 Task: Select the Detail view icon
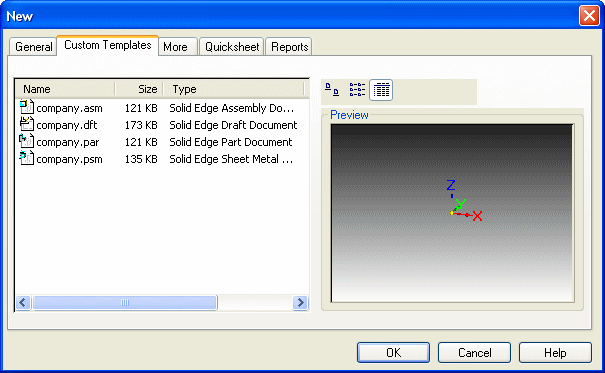tap(381, 90)
